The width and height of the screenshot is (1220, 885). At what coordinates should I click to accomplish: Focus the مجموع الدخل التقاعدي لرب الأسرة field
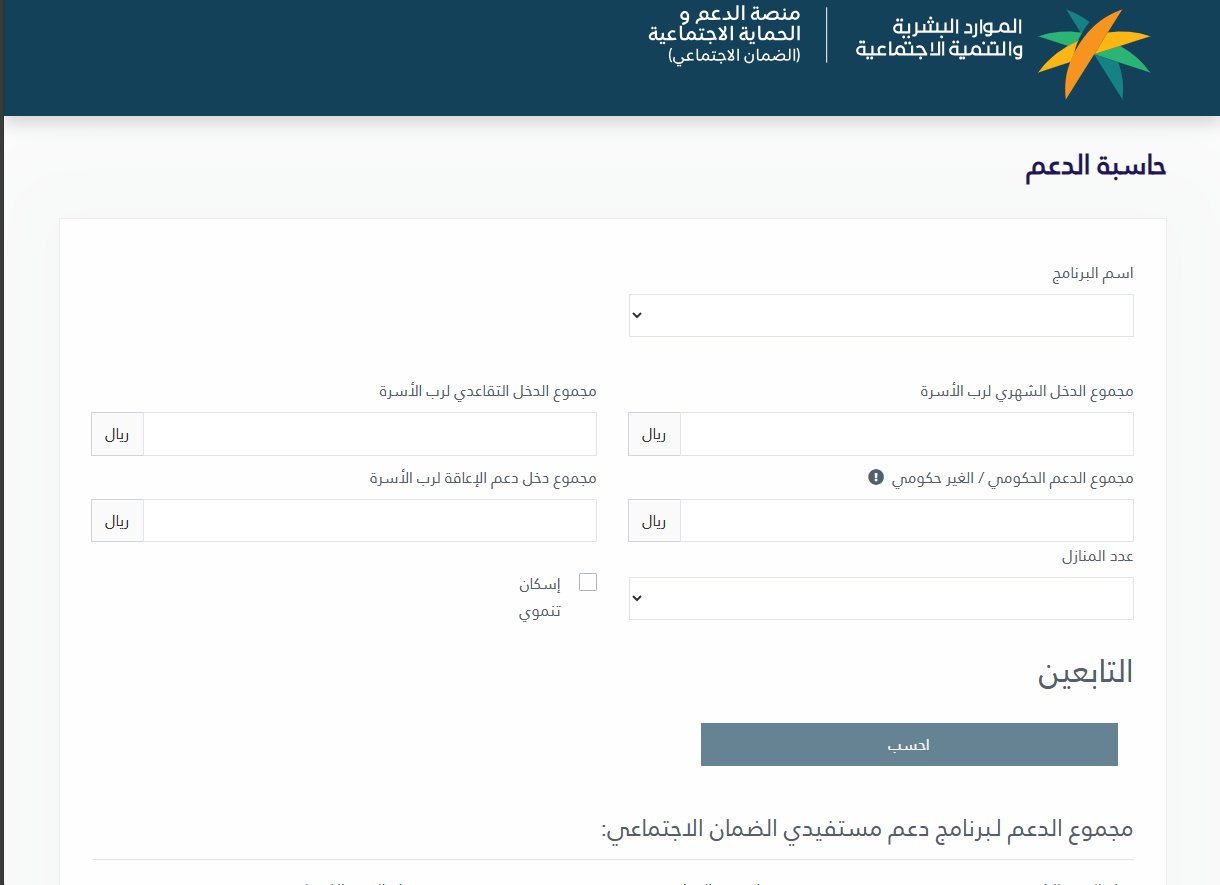coord(369,434)
